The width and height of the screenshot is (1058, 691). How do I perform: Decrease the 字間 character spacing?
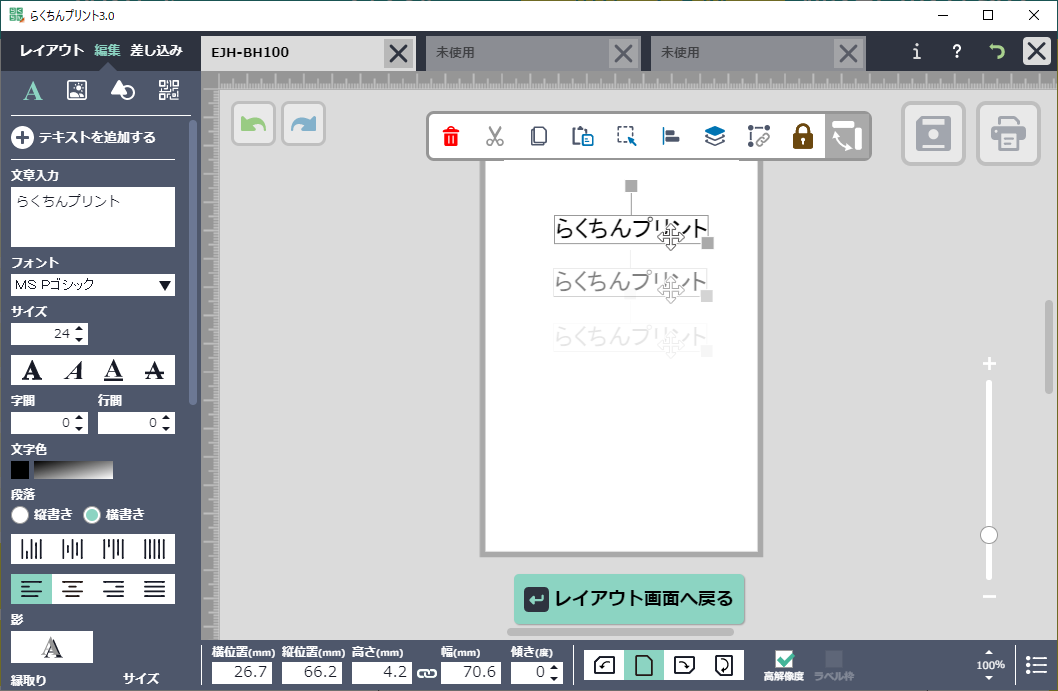point(79,428)
